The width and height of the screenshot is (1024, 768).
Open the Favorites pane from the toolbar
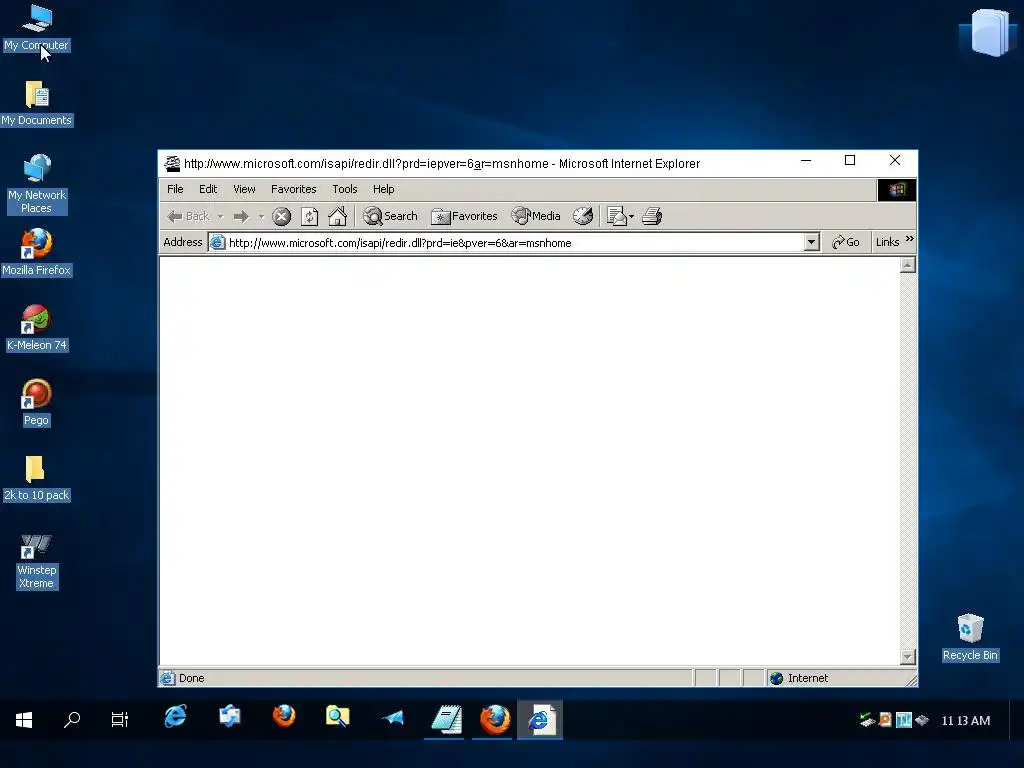click(x=464, y=216)
